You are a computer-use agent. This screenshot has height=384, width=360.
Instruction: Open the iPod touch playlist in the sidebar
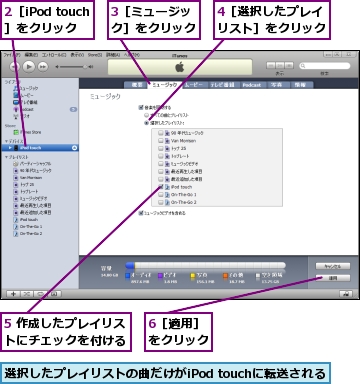(26, 220)
